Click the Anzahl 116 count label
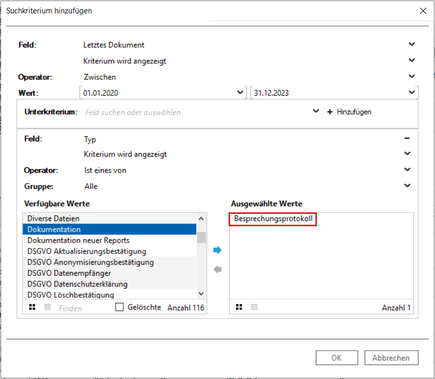Screen dimensions: 435x379 186,308
